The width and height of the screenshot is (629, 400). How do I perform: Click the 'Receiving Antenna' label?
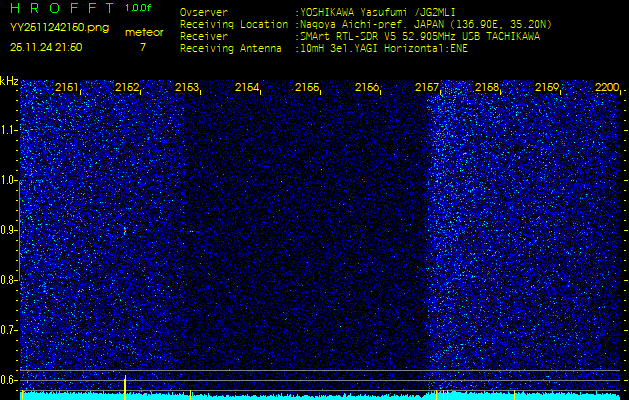tap(231, 49)
